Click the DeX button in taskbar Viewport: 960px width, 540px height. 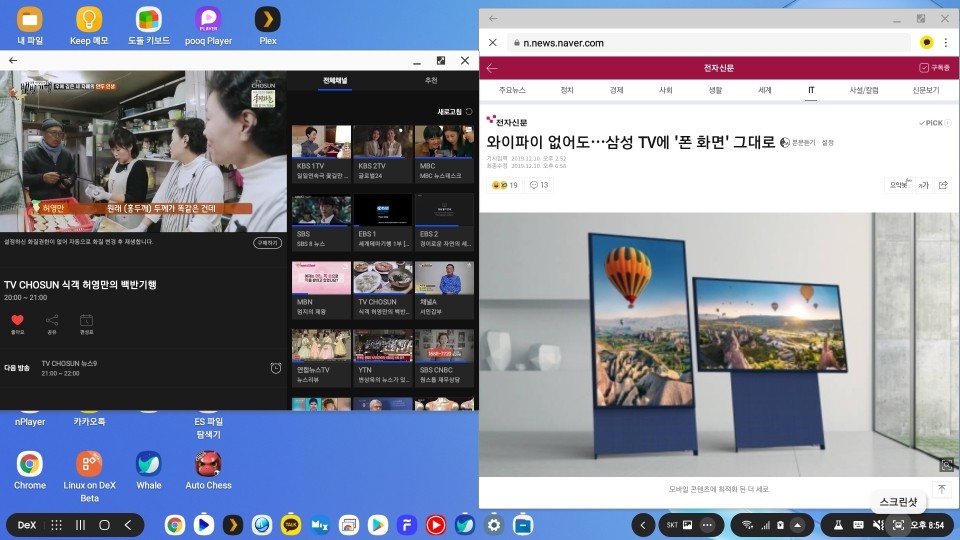pyautogui.click(x=26, y=525)
